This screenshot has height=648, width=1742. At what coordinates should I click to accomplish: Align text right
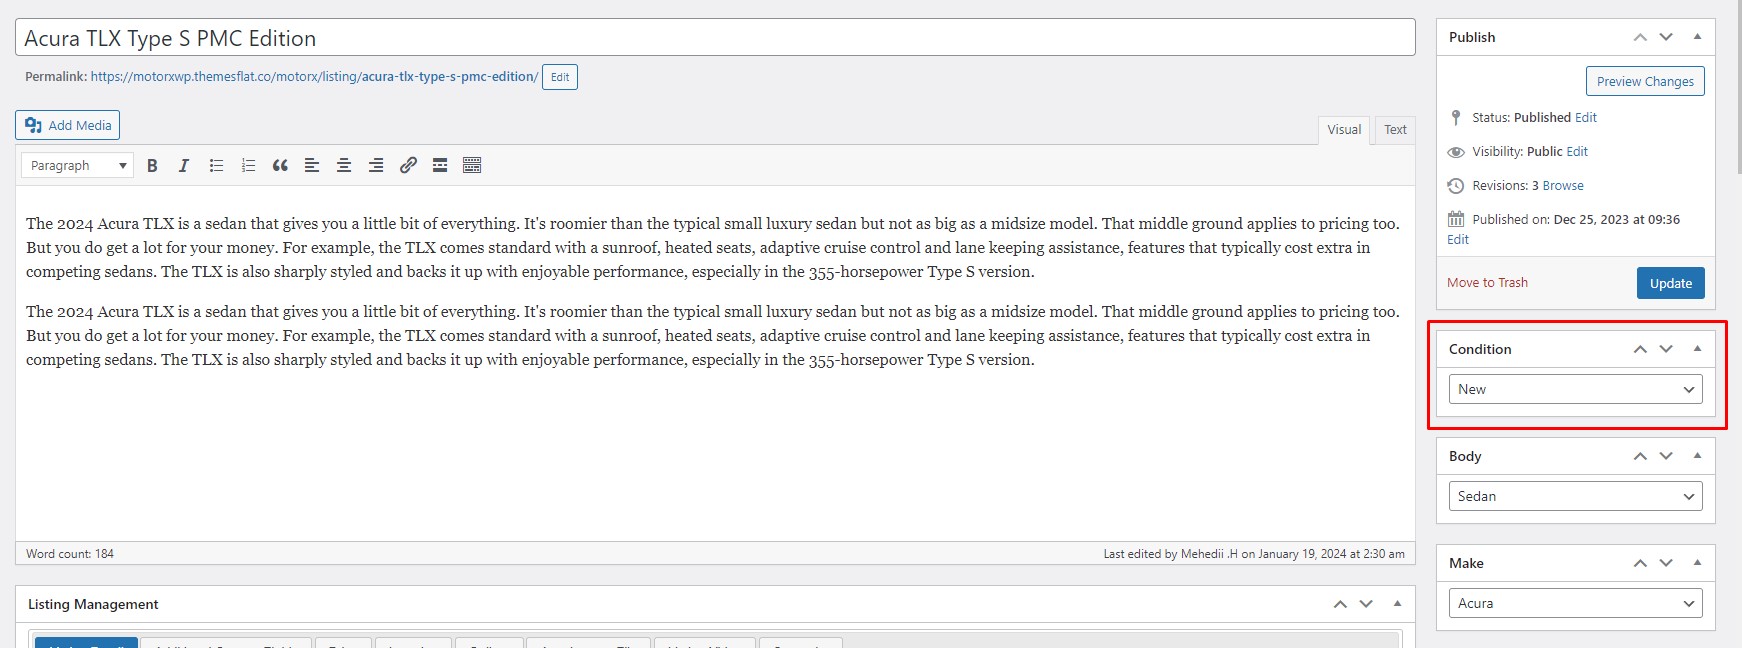(x=376, y=166)
